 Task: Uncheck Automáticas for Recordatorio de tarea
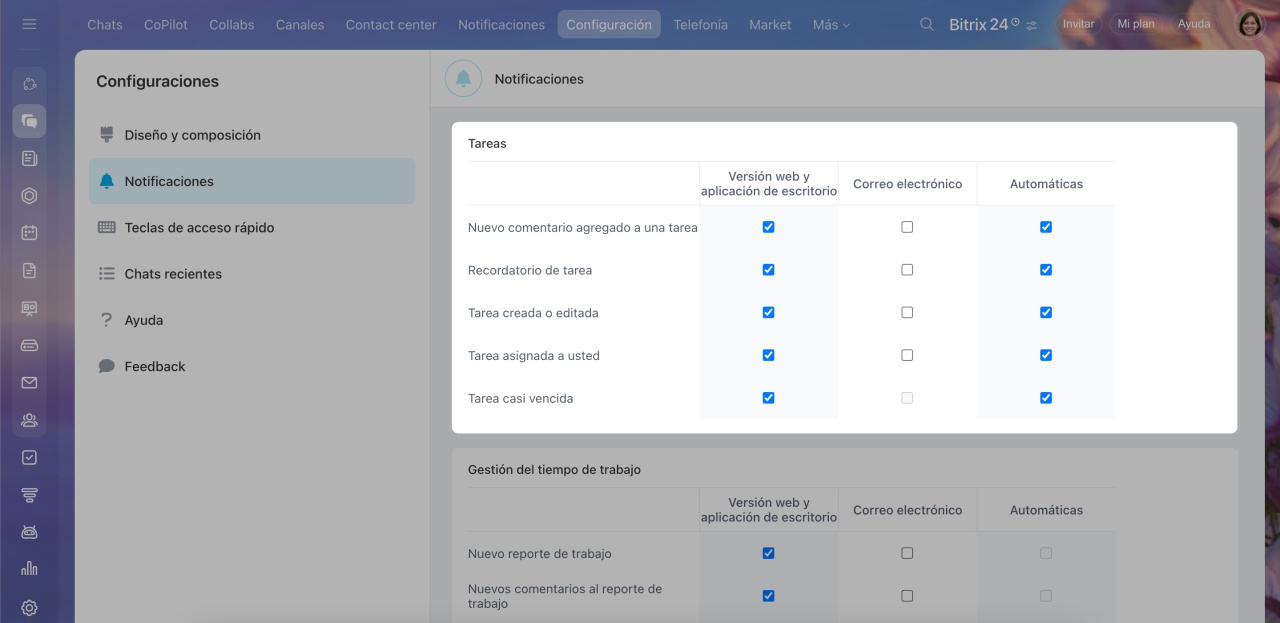1046,270
